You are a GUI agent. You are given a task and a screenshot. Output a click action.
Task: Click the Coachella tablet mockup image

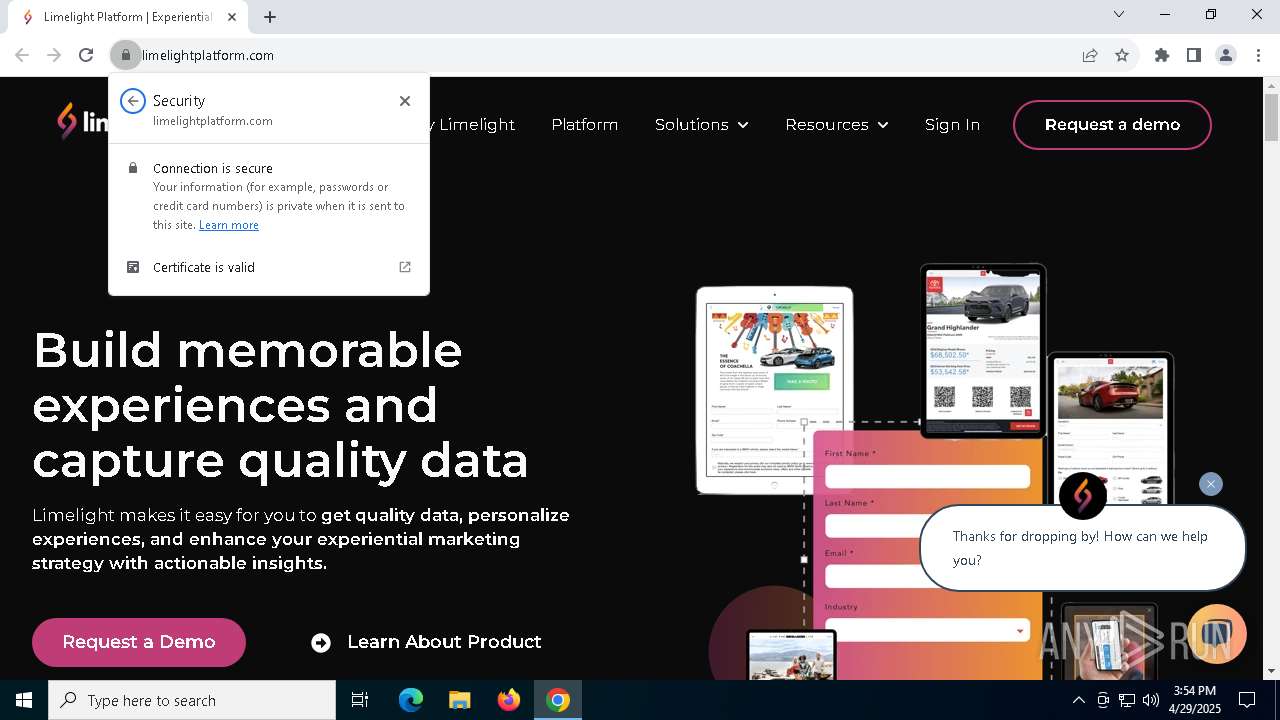coord(775,390)
